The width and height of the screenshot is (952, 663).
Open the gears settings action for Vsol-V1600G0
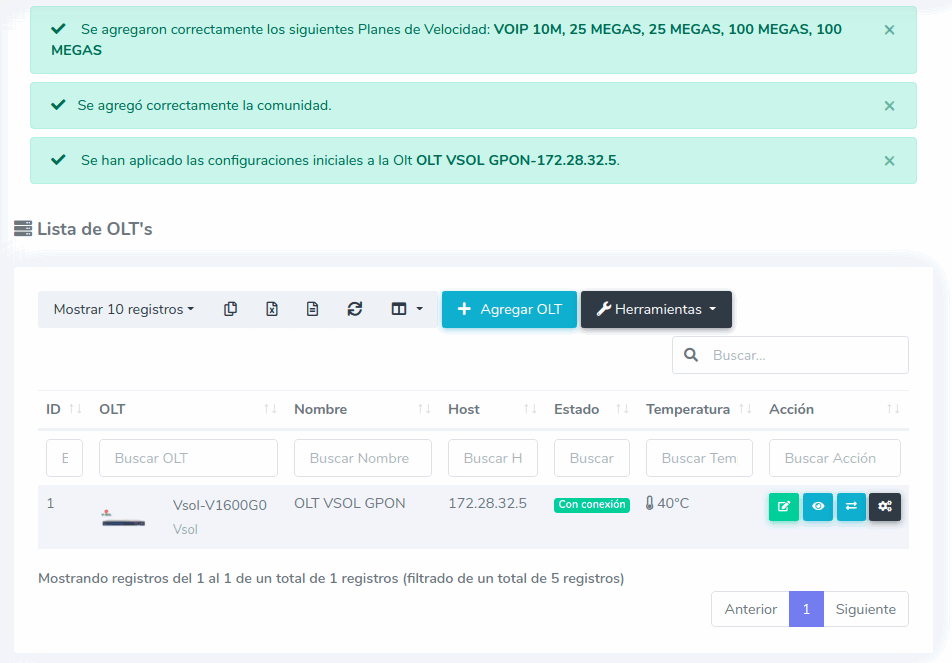(885, 507)
